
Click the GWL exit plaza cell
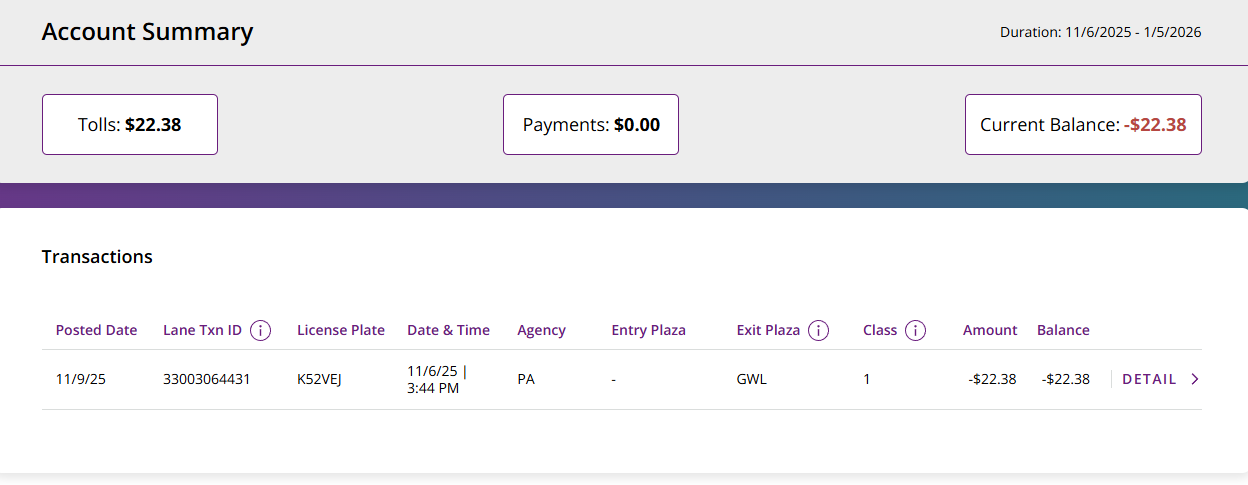pos(751,380)
